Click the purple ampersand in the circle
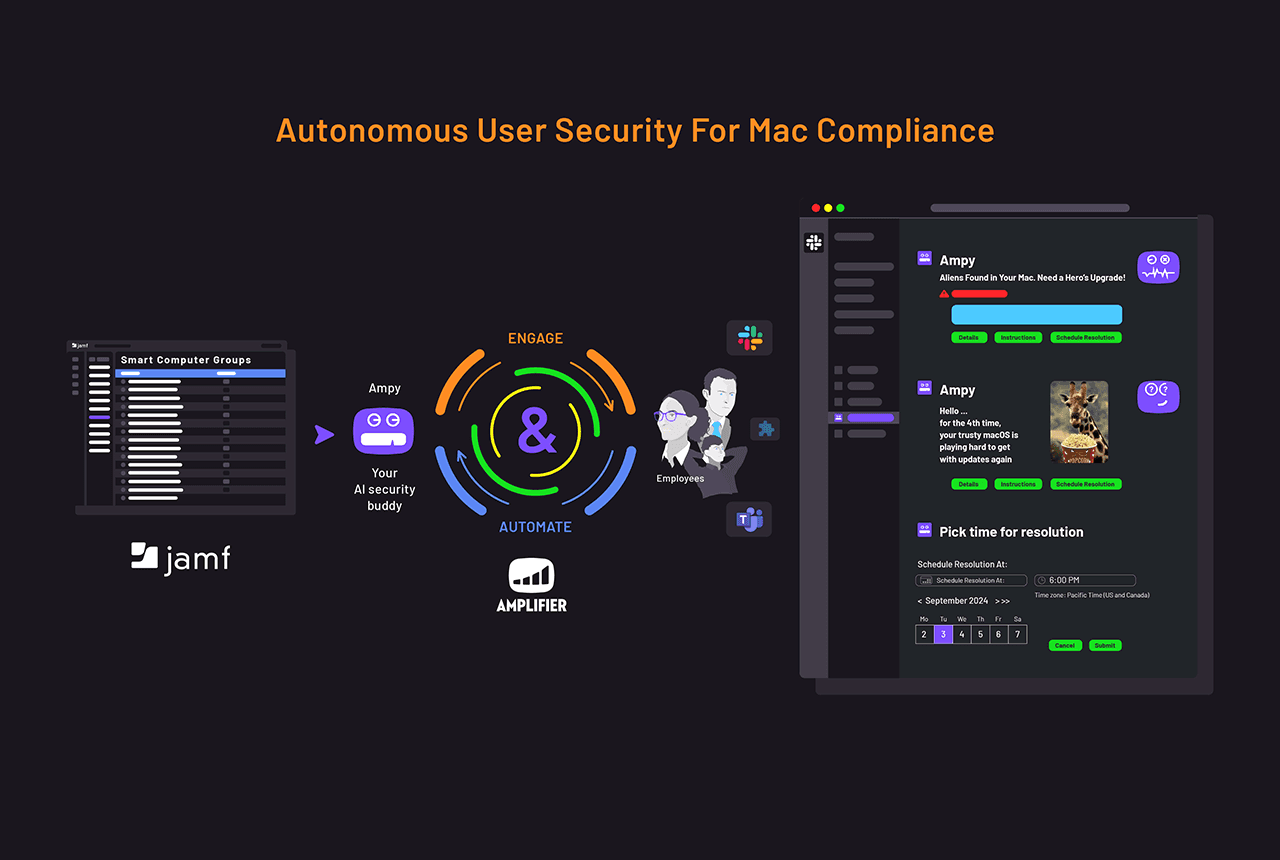The height and width of the screenshot is (860, 1280). 537,432
